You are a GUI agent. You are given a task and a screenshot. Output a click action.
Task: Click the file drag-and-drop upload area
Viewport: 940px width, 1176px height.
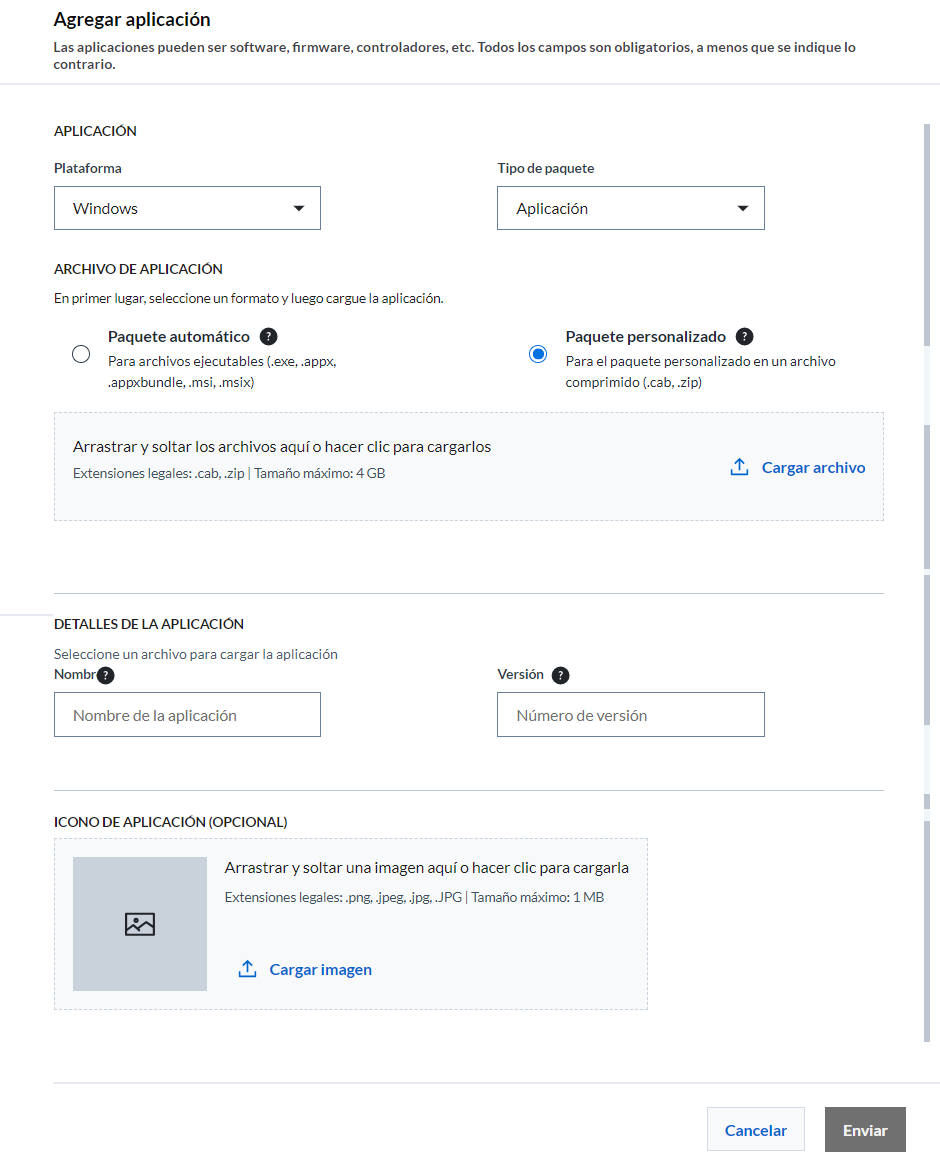469,466
